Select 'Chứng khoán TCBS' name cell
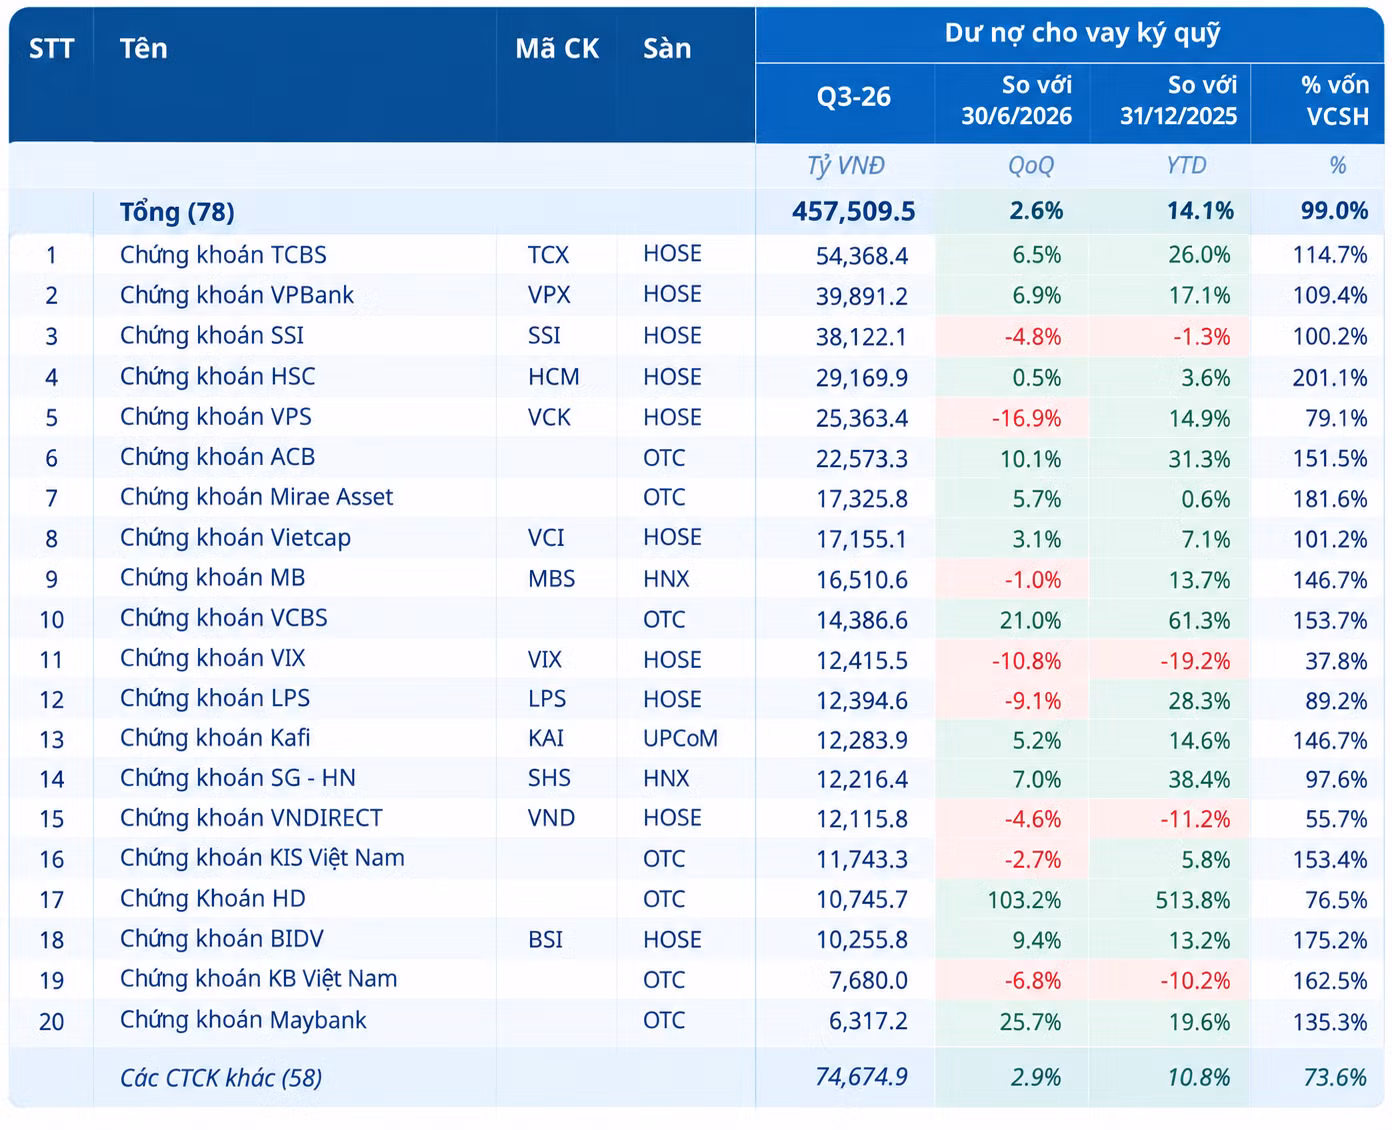This screenshot has width=1392, height=1130. coord(223,254)
